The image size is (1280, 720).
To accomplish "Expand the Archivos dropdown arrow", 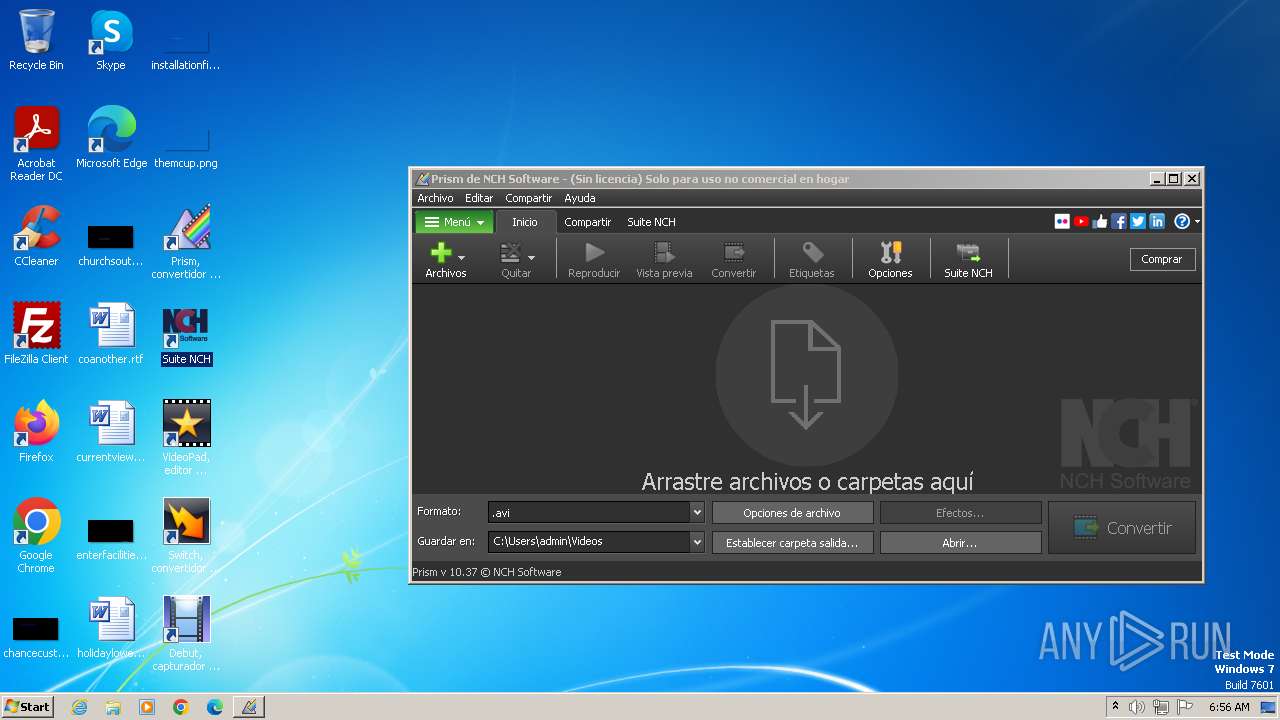I will pos(461,258).
